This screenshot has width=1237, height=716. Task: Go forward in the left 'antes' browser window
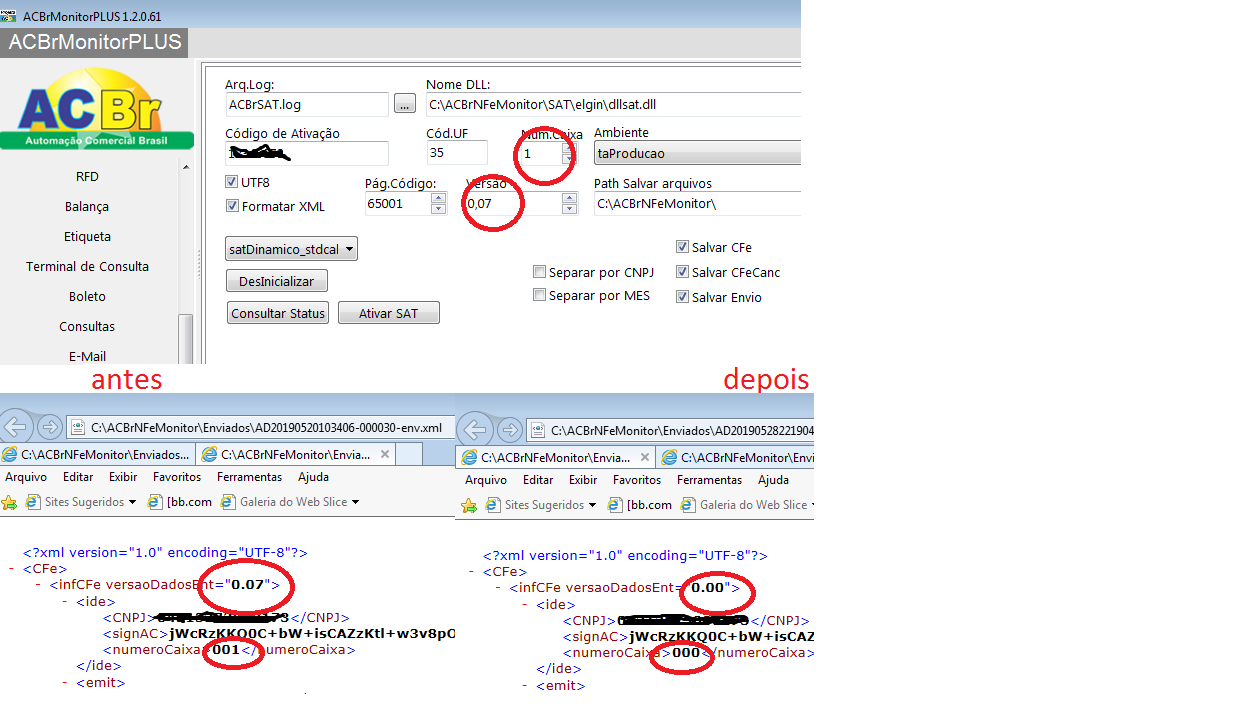pyautogui.click(x=50, y=427)
